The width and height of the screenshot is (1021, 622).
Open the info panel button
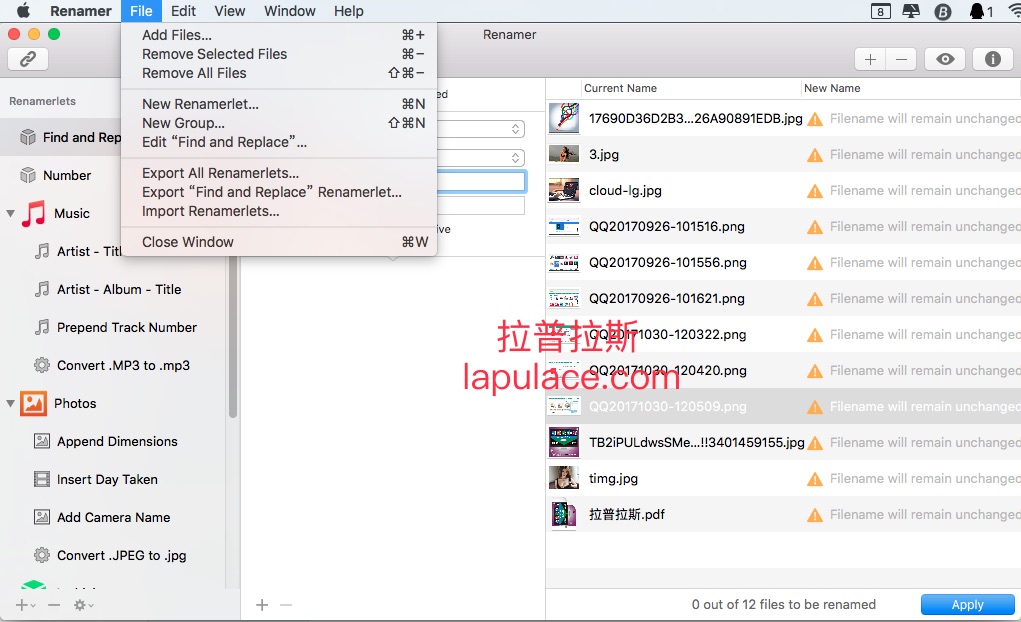click(x=992, y=59)
